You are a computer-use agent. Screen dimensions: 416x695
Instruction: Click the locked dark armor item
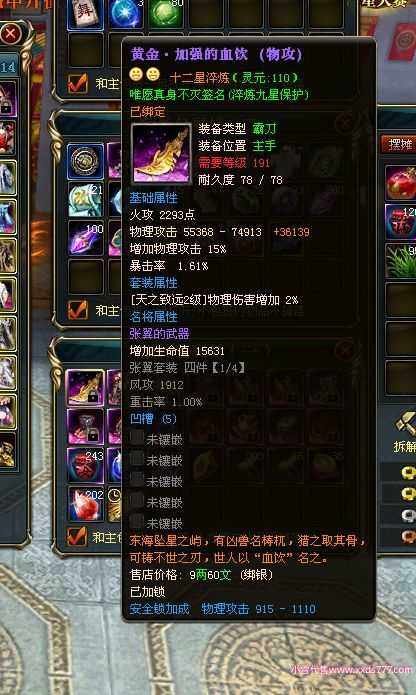pyautogui.click(x=85, y=426)
